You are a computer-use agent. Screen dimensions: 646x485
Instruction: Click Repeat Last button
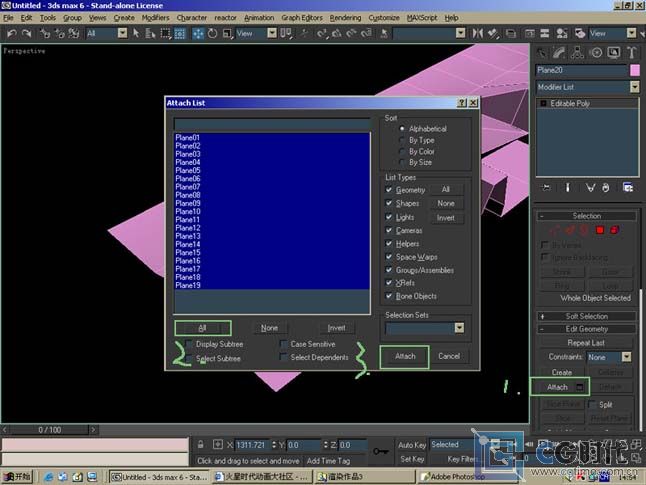point(586,343)
